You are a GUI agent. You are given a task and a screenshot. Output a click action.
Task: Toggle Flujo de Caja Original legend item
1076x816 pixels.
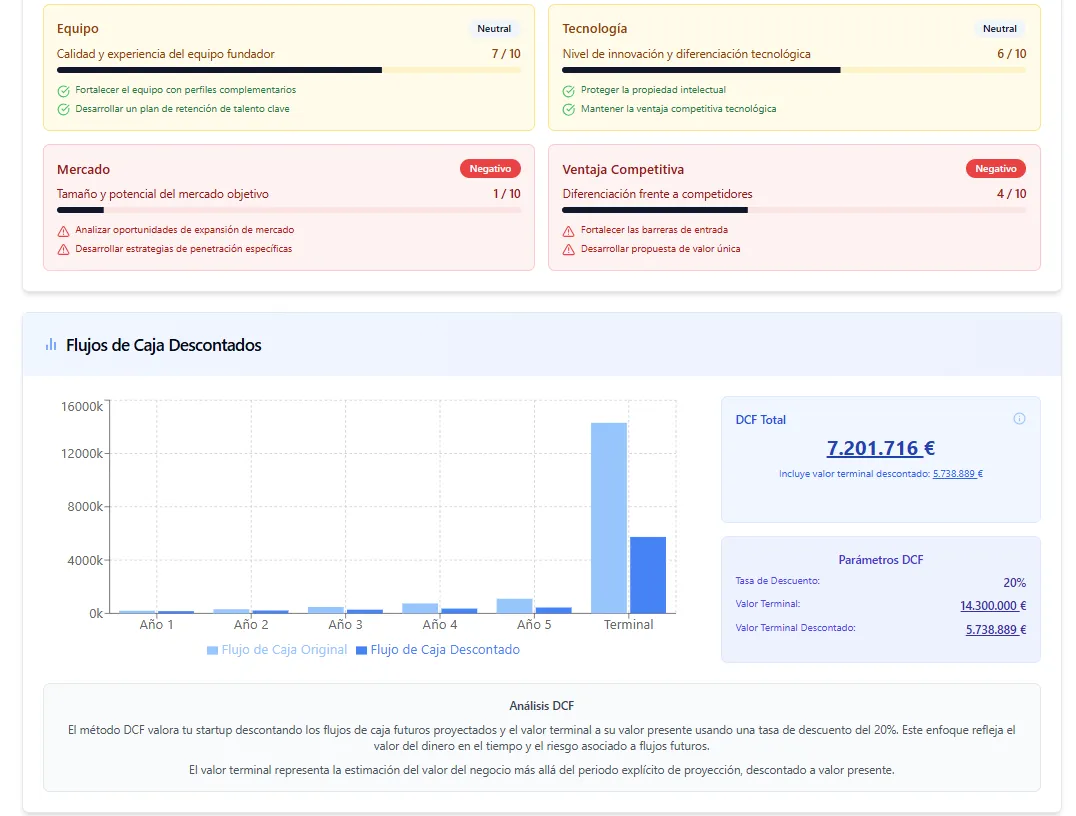(x=277, y=650)
